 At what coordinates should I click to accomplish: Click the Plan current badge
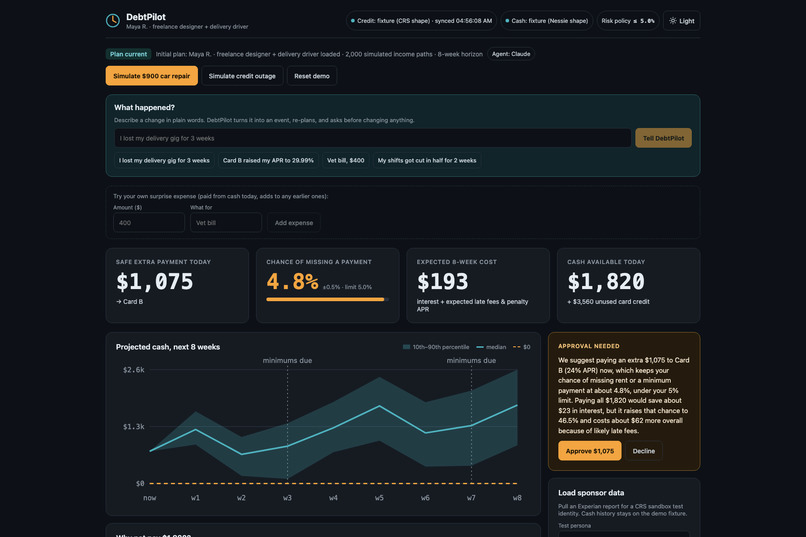click(128, 54)
